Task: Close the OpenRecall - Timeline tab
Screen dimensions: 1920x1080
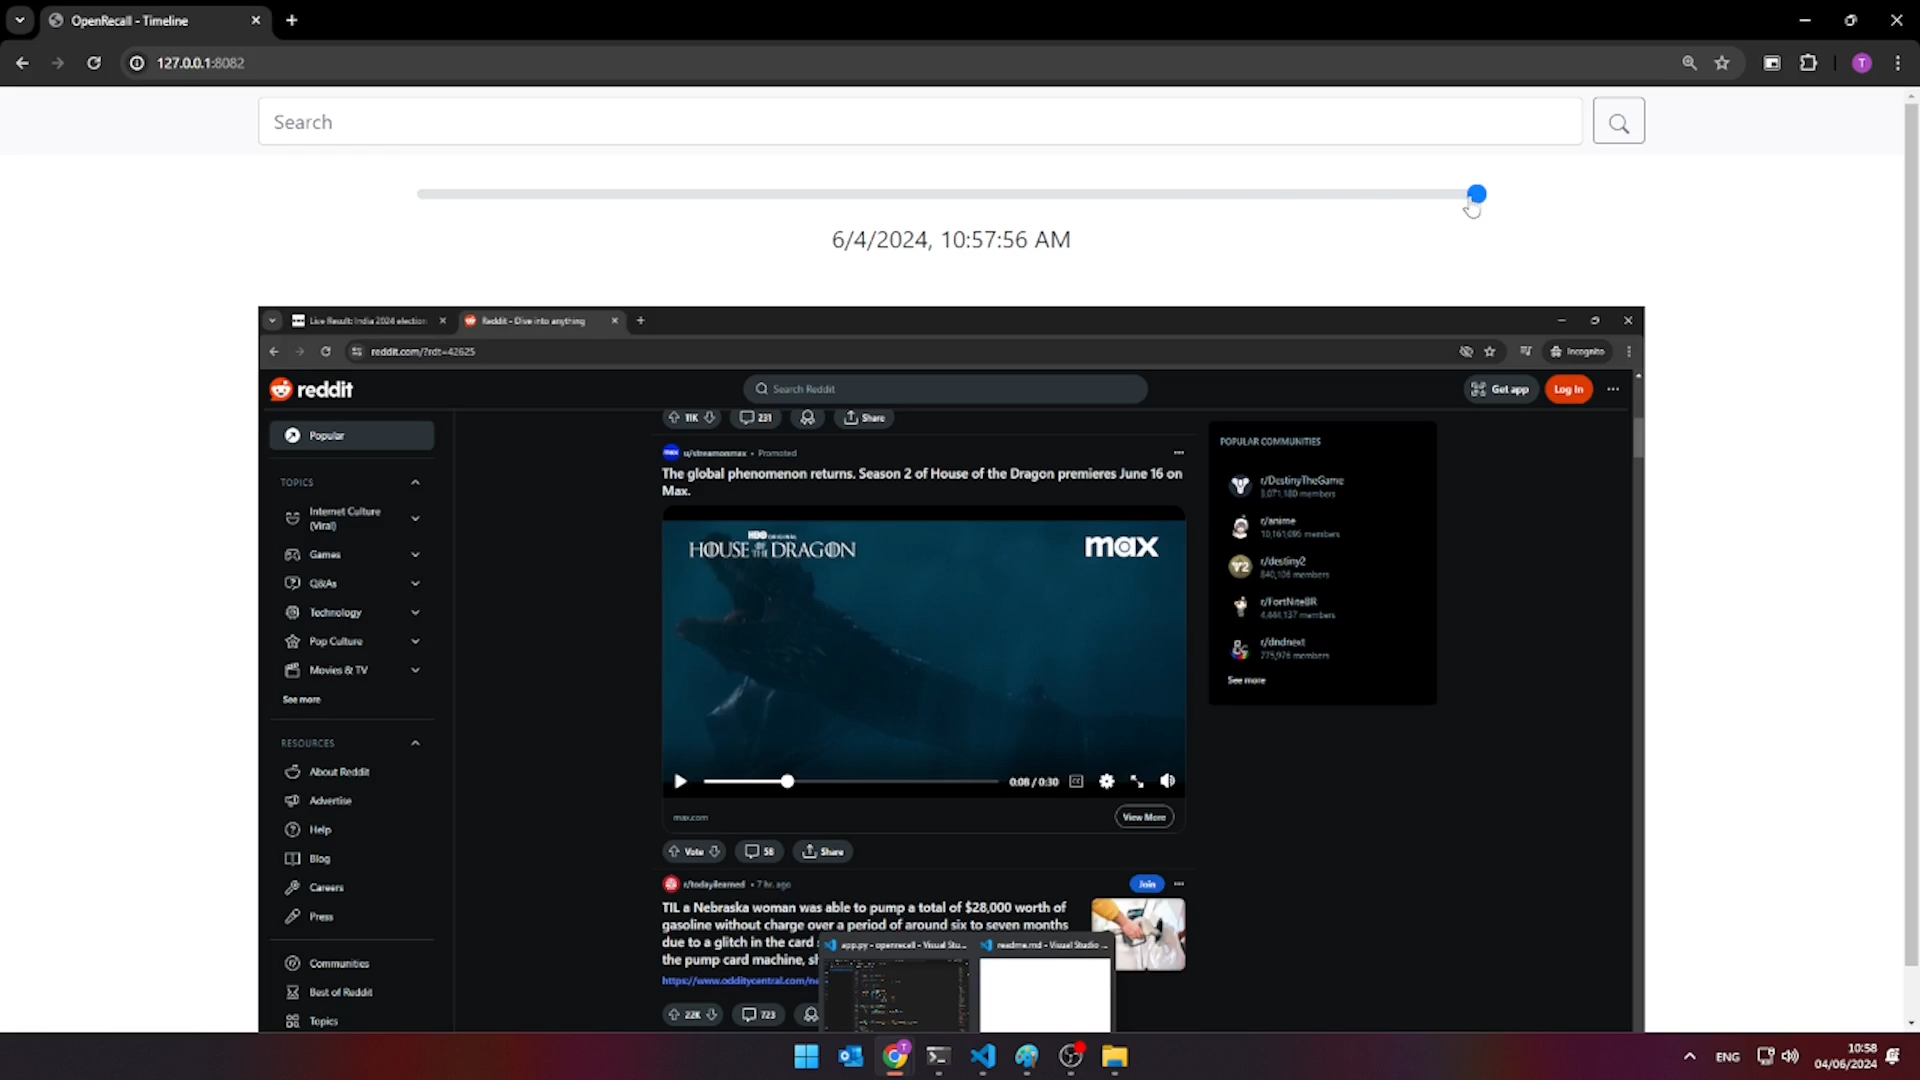Action: click(256, 20)
